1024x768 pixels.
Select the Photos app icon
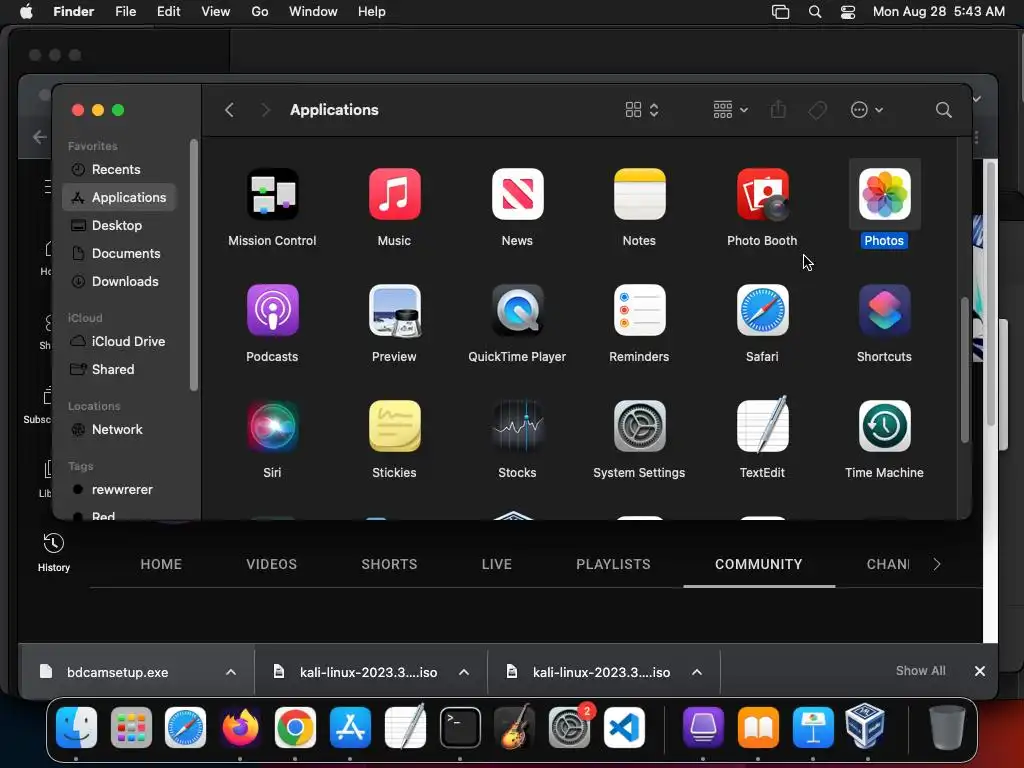[x=884, y=194]
